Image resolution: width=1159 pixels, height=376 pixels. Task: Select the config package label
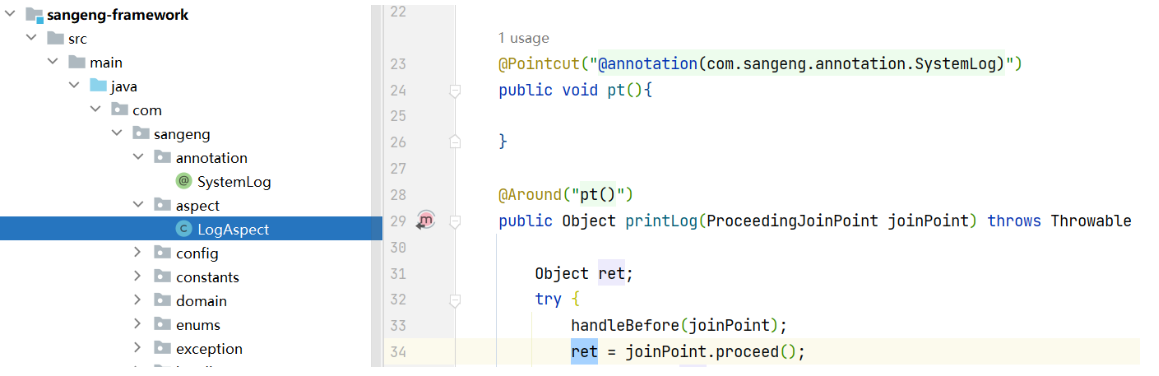point(197,253)
